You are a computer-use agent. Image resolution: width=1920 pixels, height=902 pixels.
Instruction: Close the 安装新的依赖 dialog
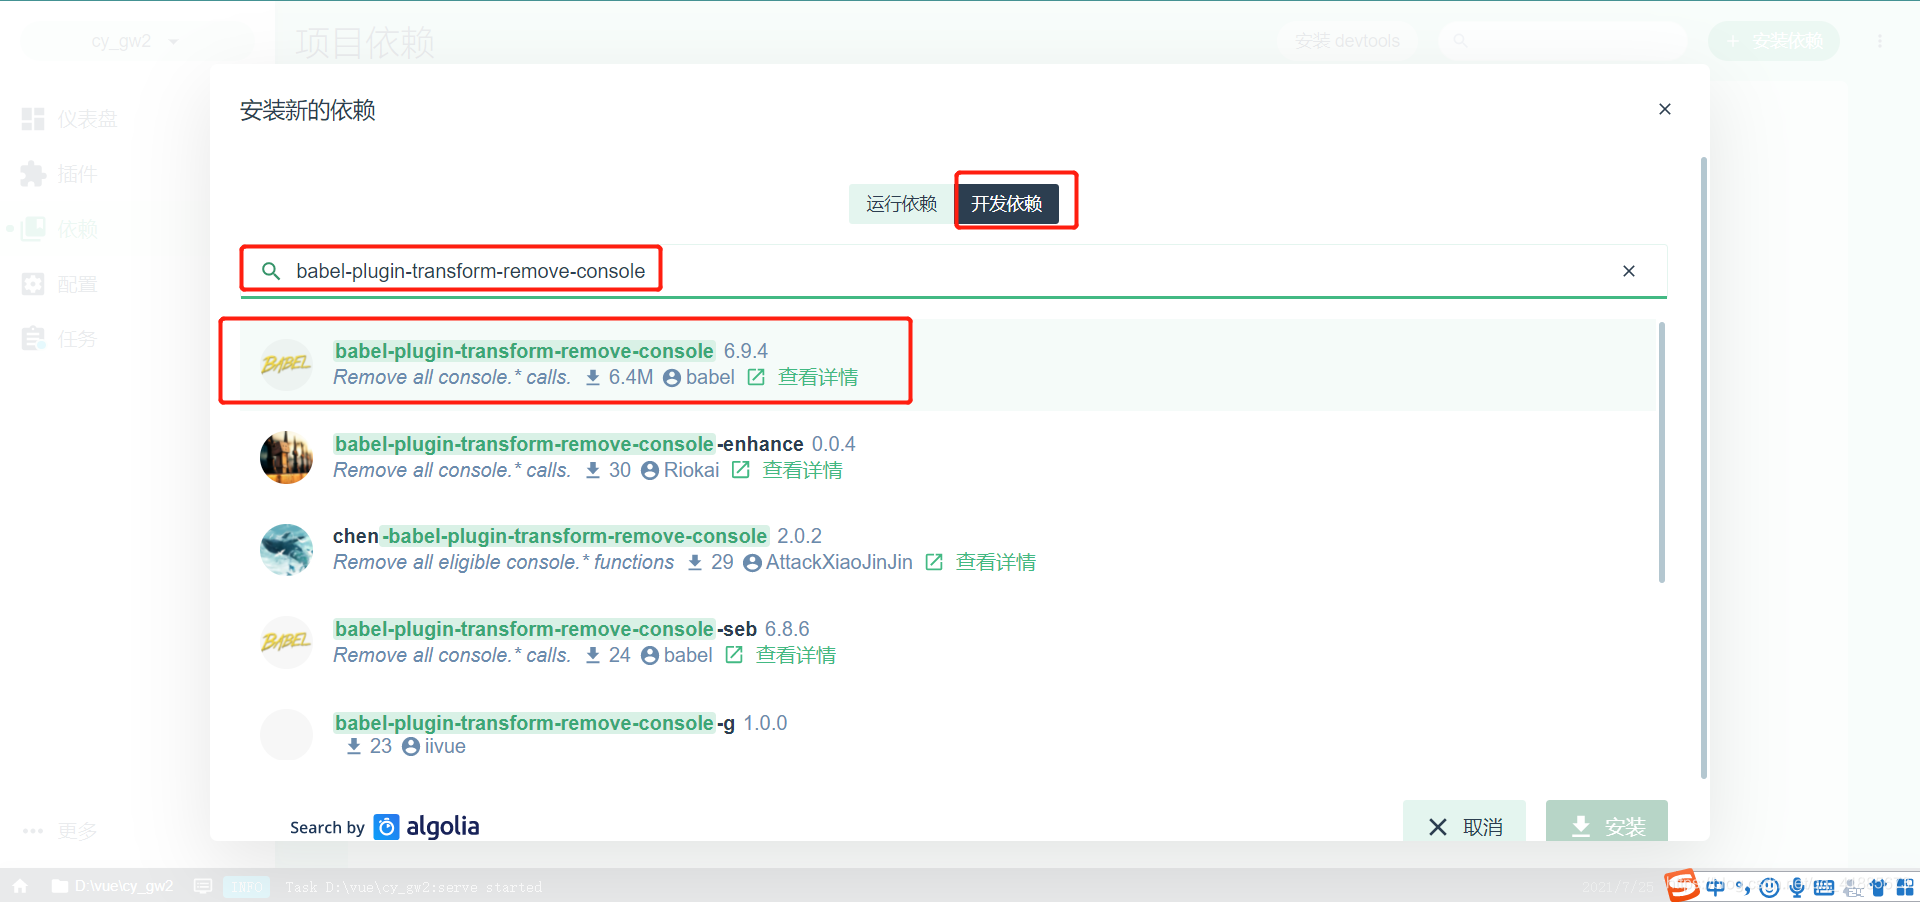coord(1665,109)
